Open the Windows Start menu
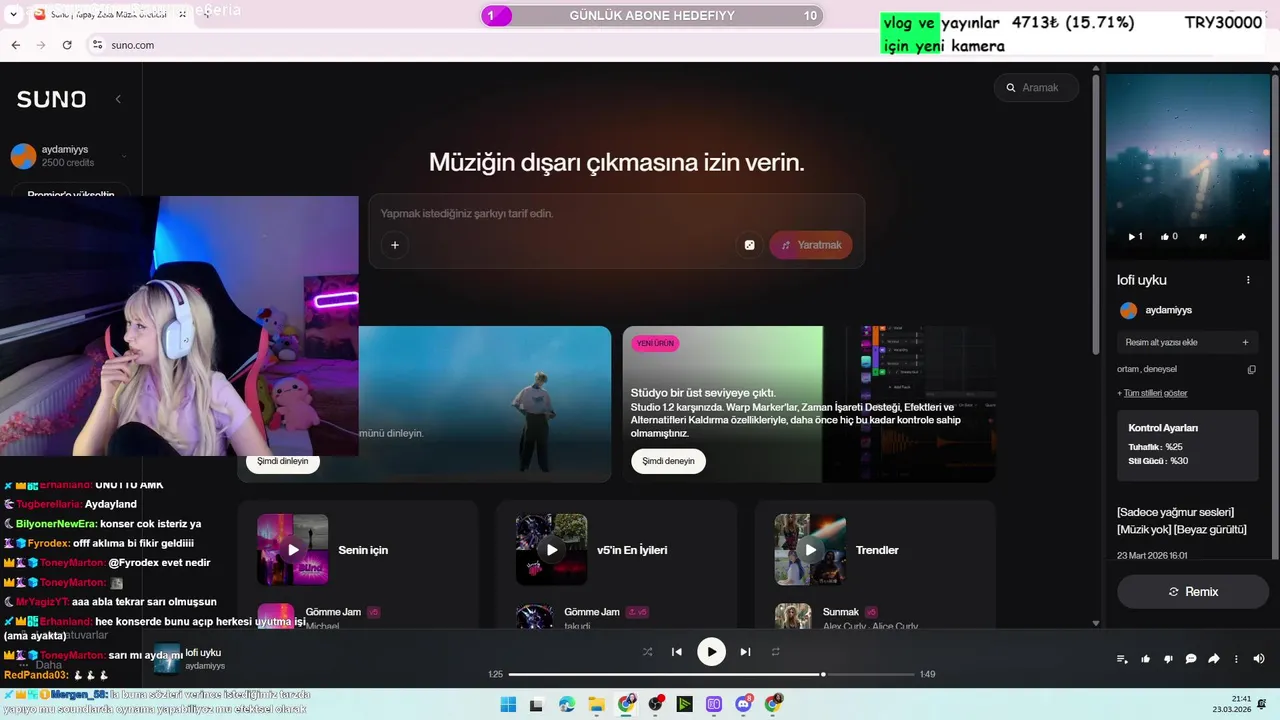 point(508,704)
